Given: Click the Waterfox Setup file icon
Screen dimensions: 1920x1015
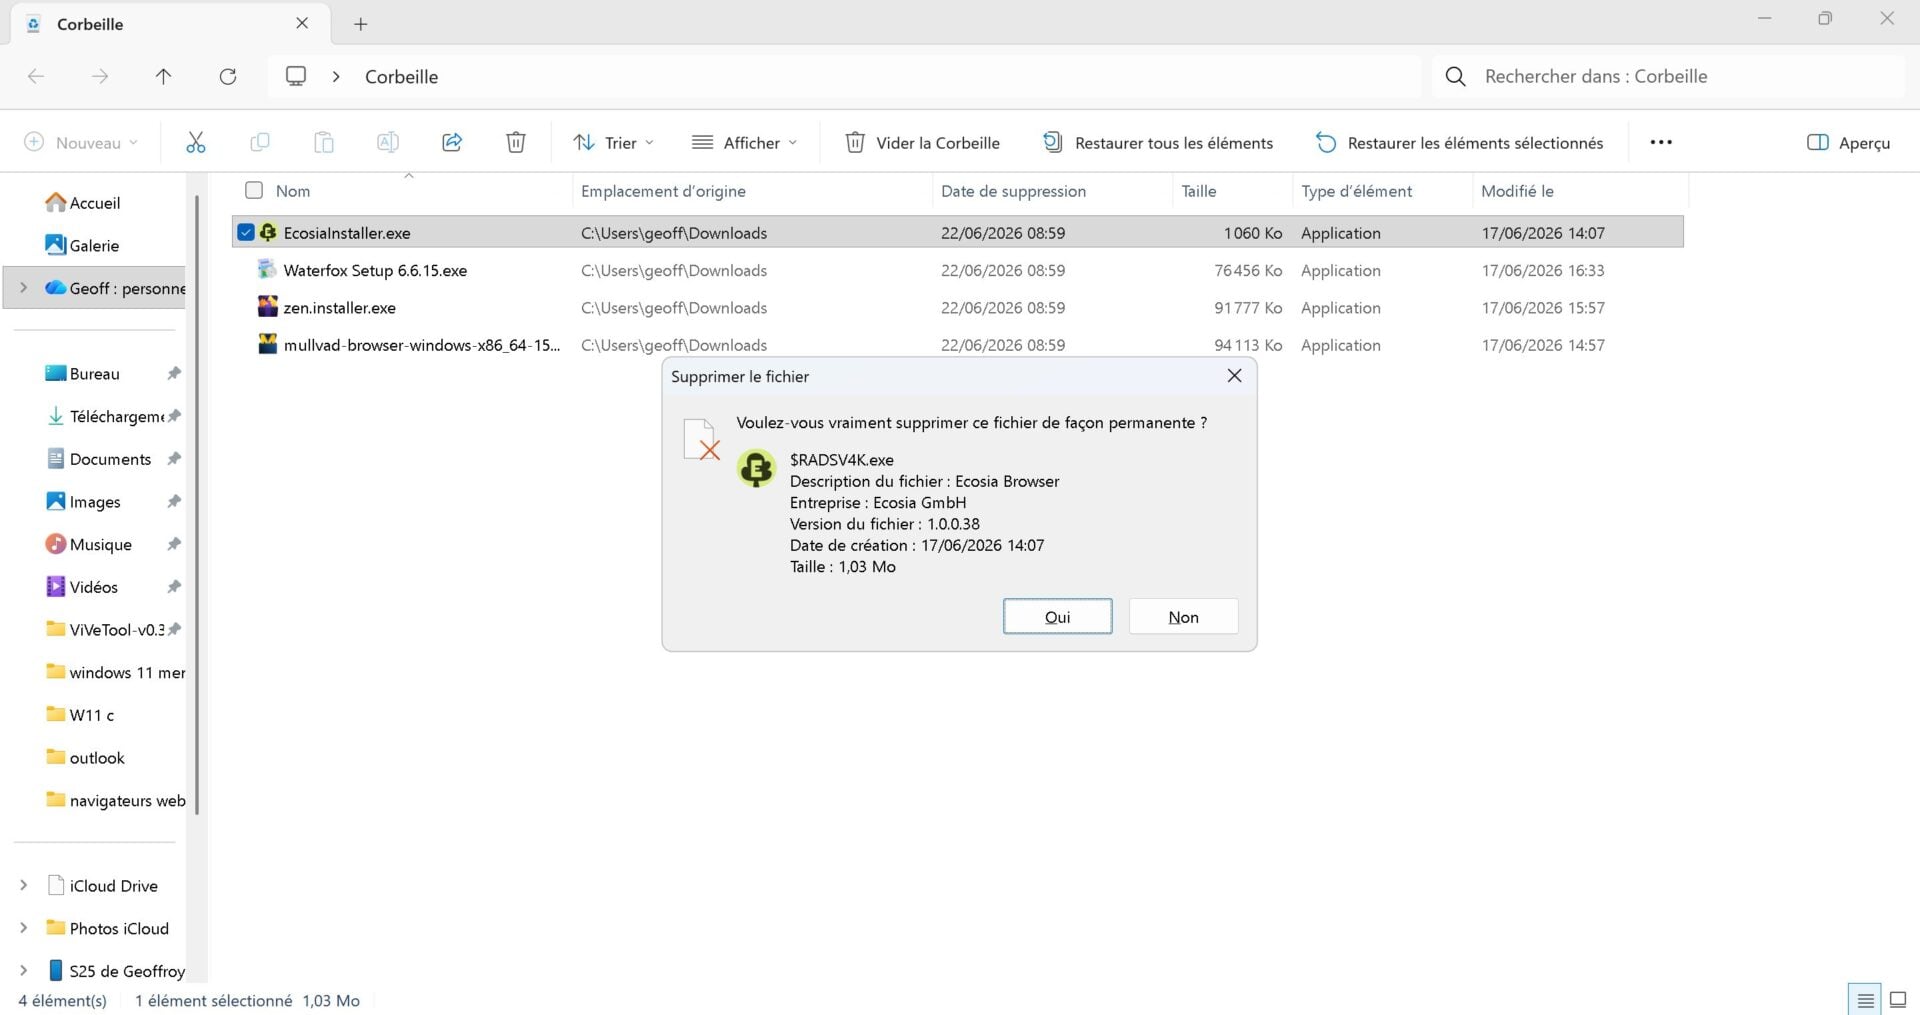Looking at the screenshot, I should point(267,270).
